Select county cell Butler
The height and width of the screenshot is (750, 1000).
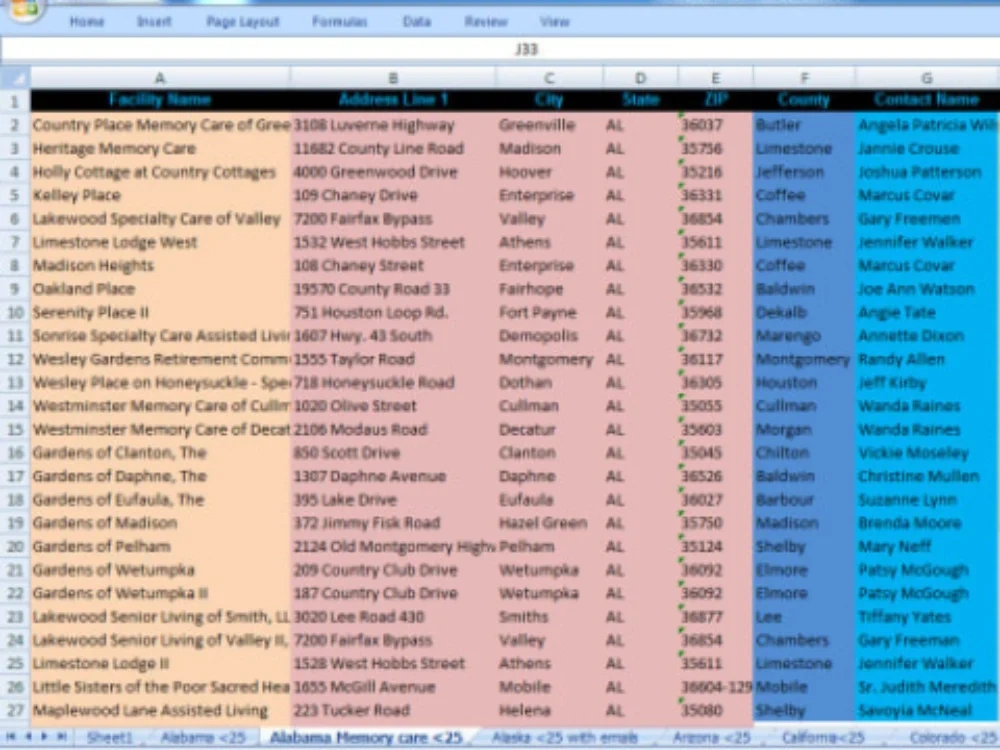pos(804,125)
